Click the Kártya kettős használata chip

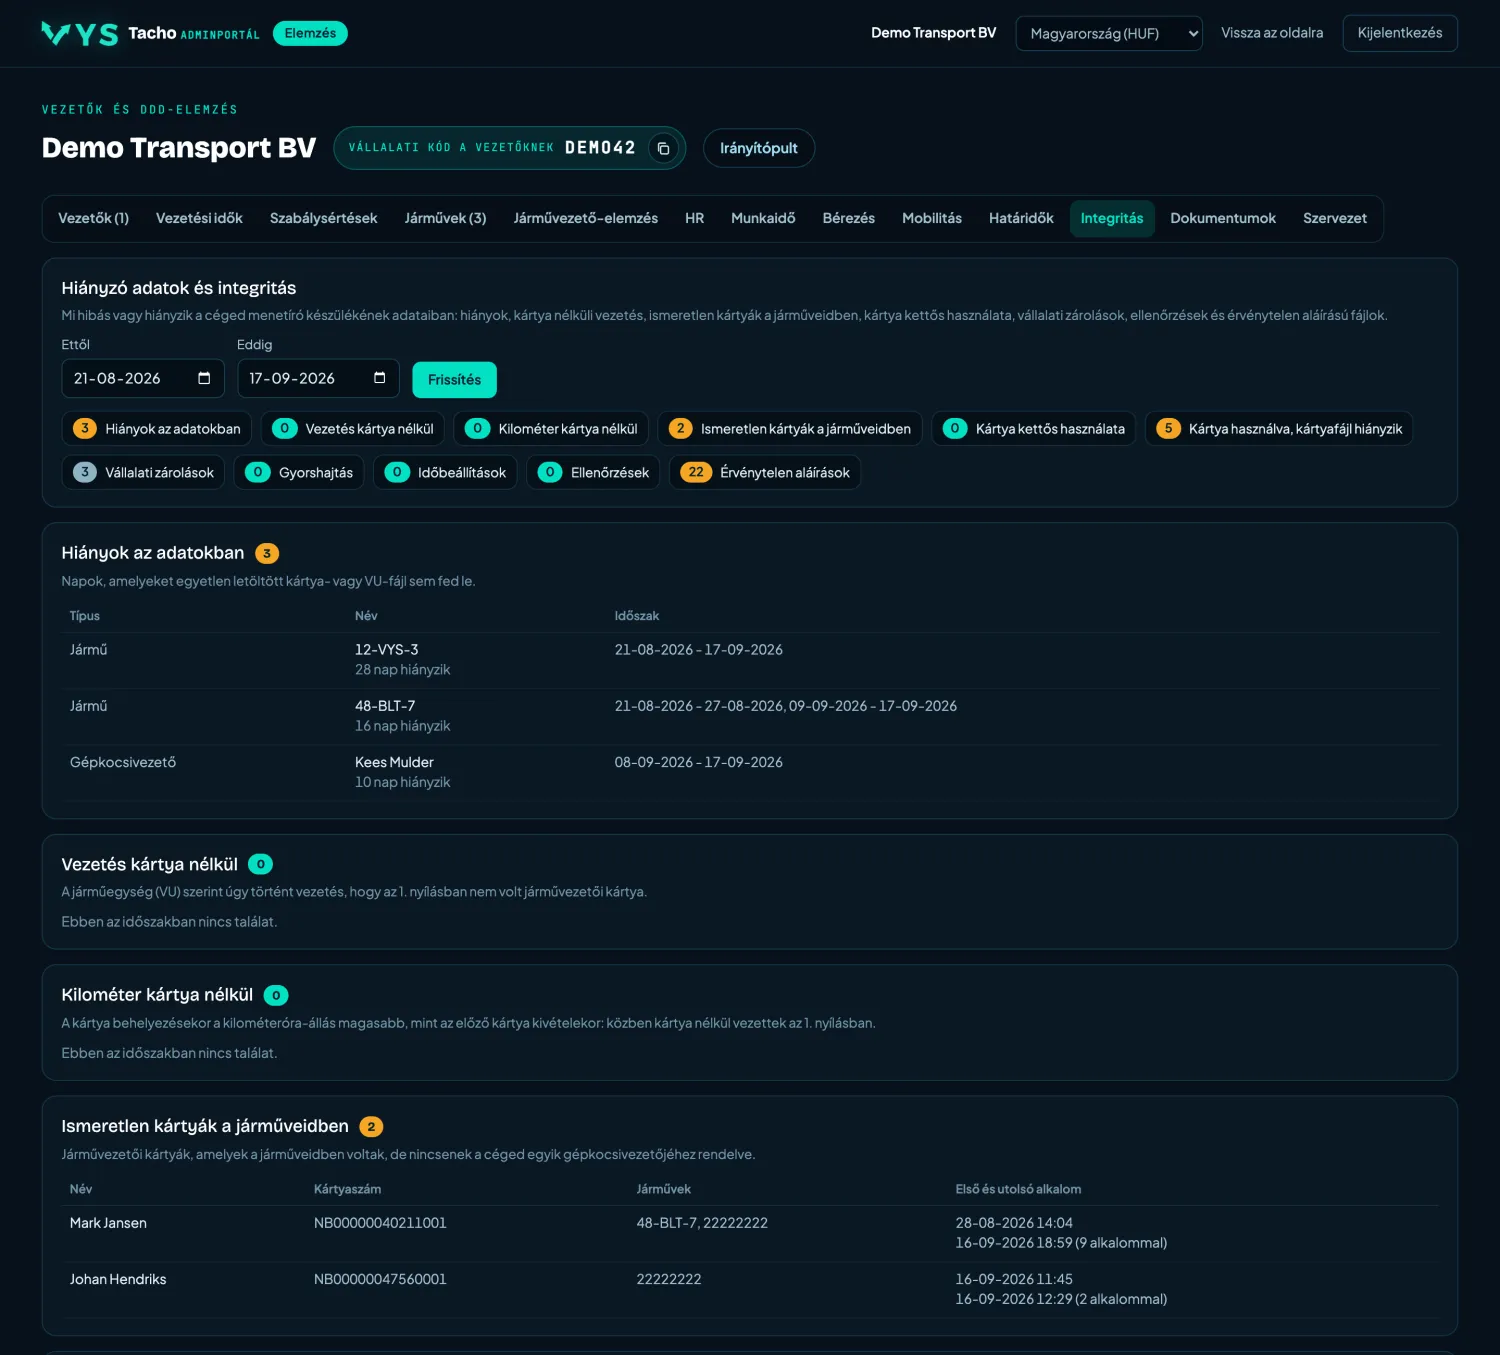click(x=1034, y=429)
